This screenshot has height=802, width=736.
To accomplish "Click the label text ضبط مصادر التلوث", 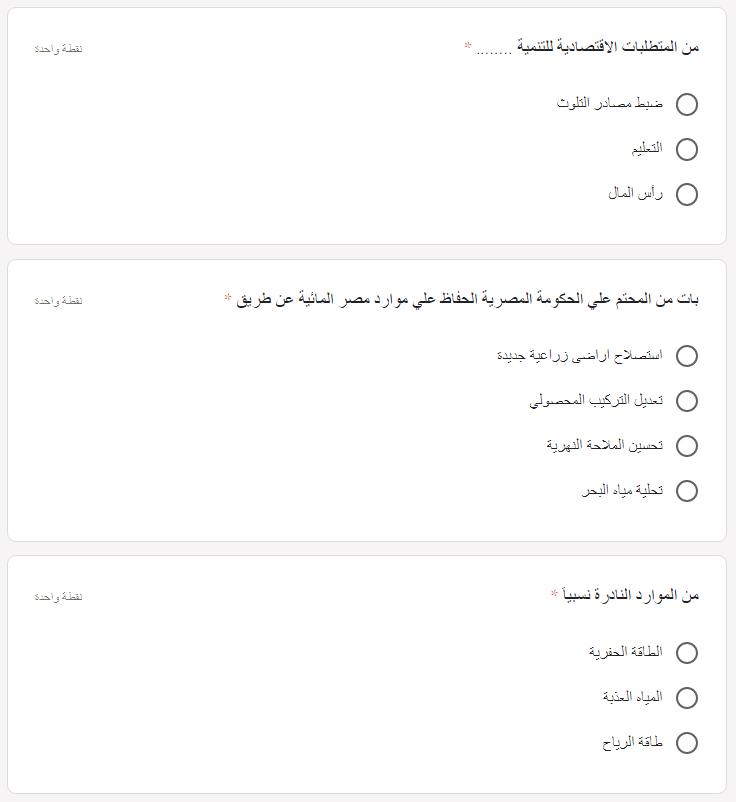I will point(610,103).
